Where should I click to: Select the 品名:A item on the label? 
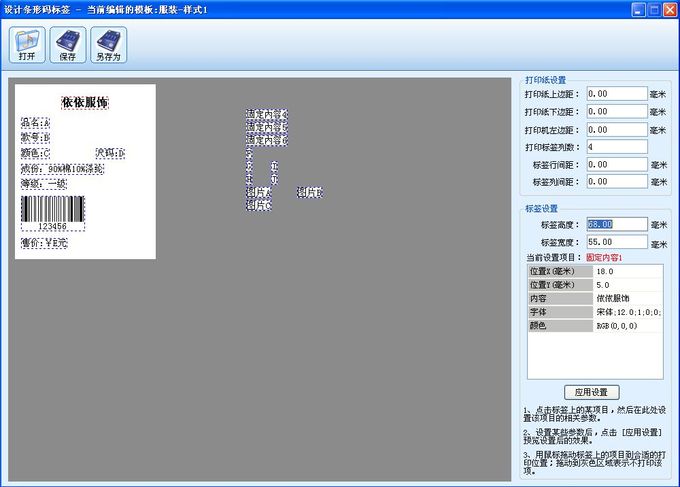tap(35, 123)
